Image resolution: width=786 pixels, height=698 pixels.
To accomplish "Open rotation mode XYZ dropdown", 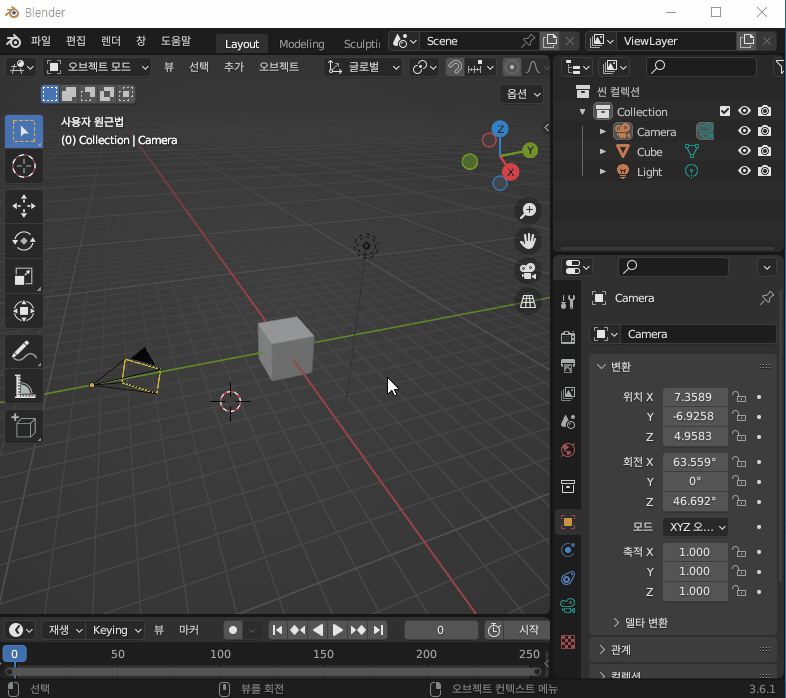I will tap(695, 527).
